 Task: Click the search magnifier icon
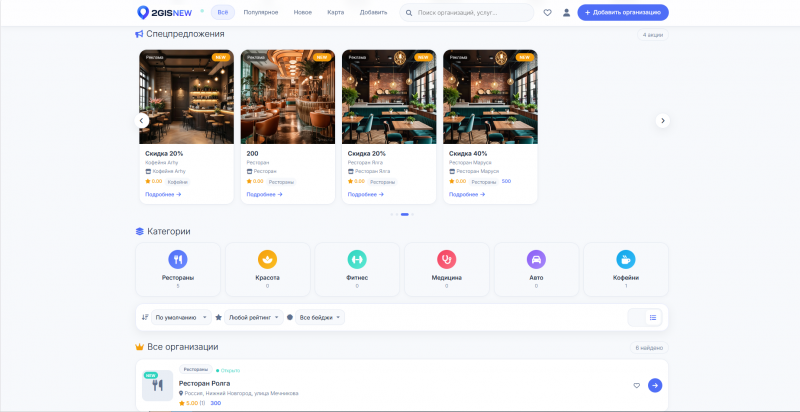[409, 13]
